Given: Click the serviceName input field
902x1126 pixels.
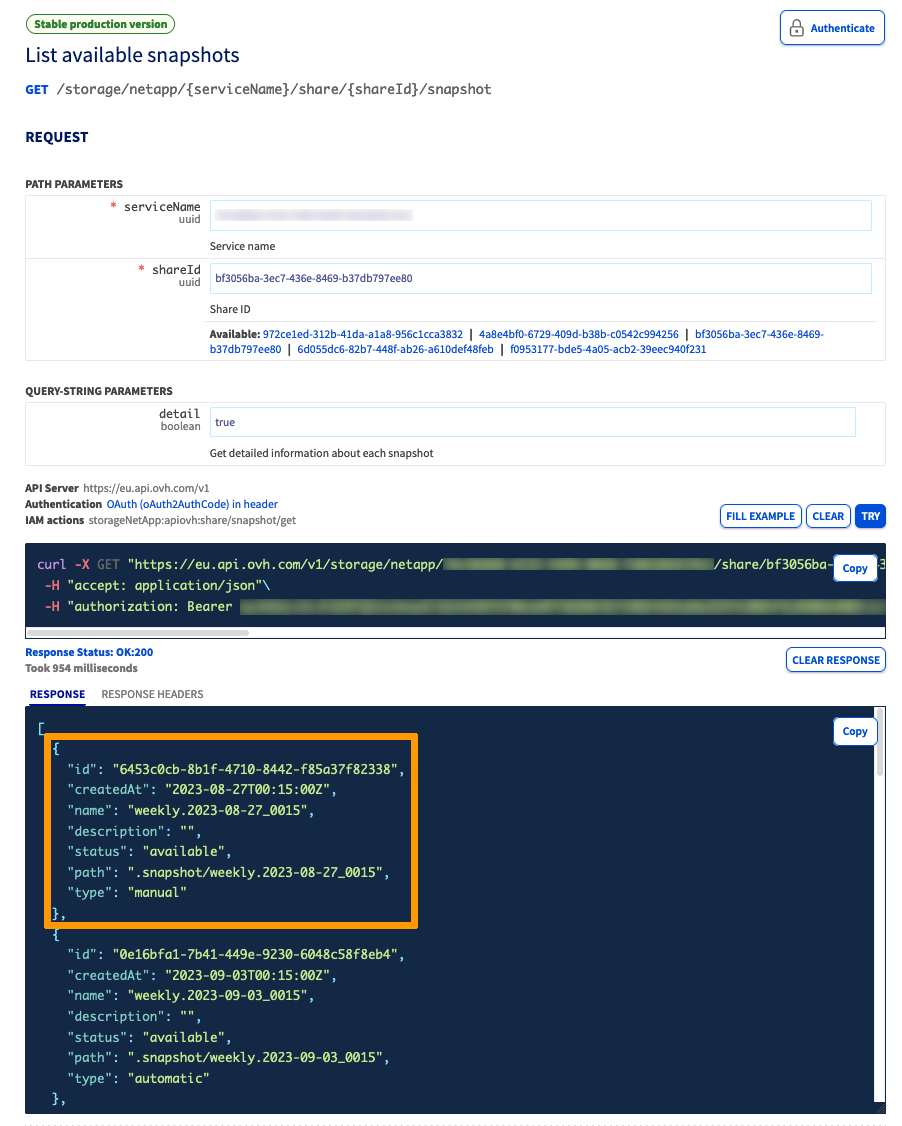Looking at the screenshot, I should pyautogui.click(x=540, y=215).
